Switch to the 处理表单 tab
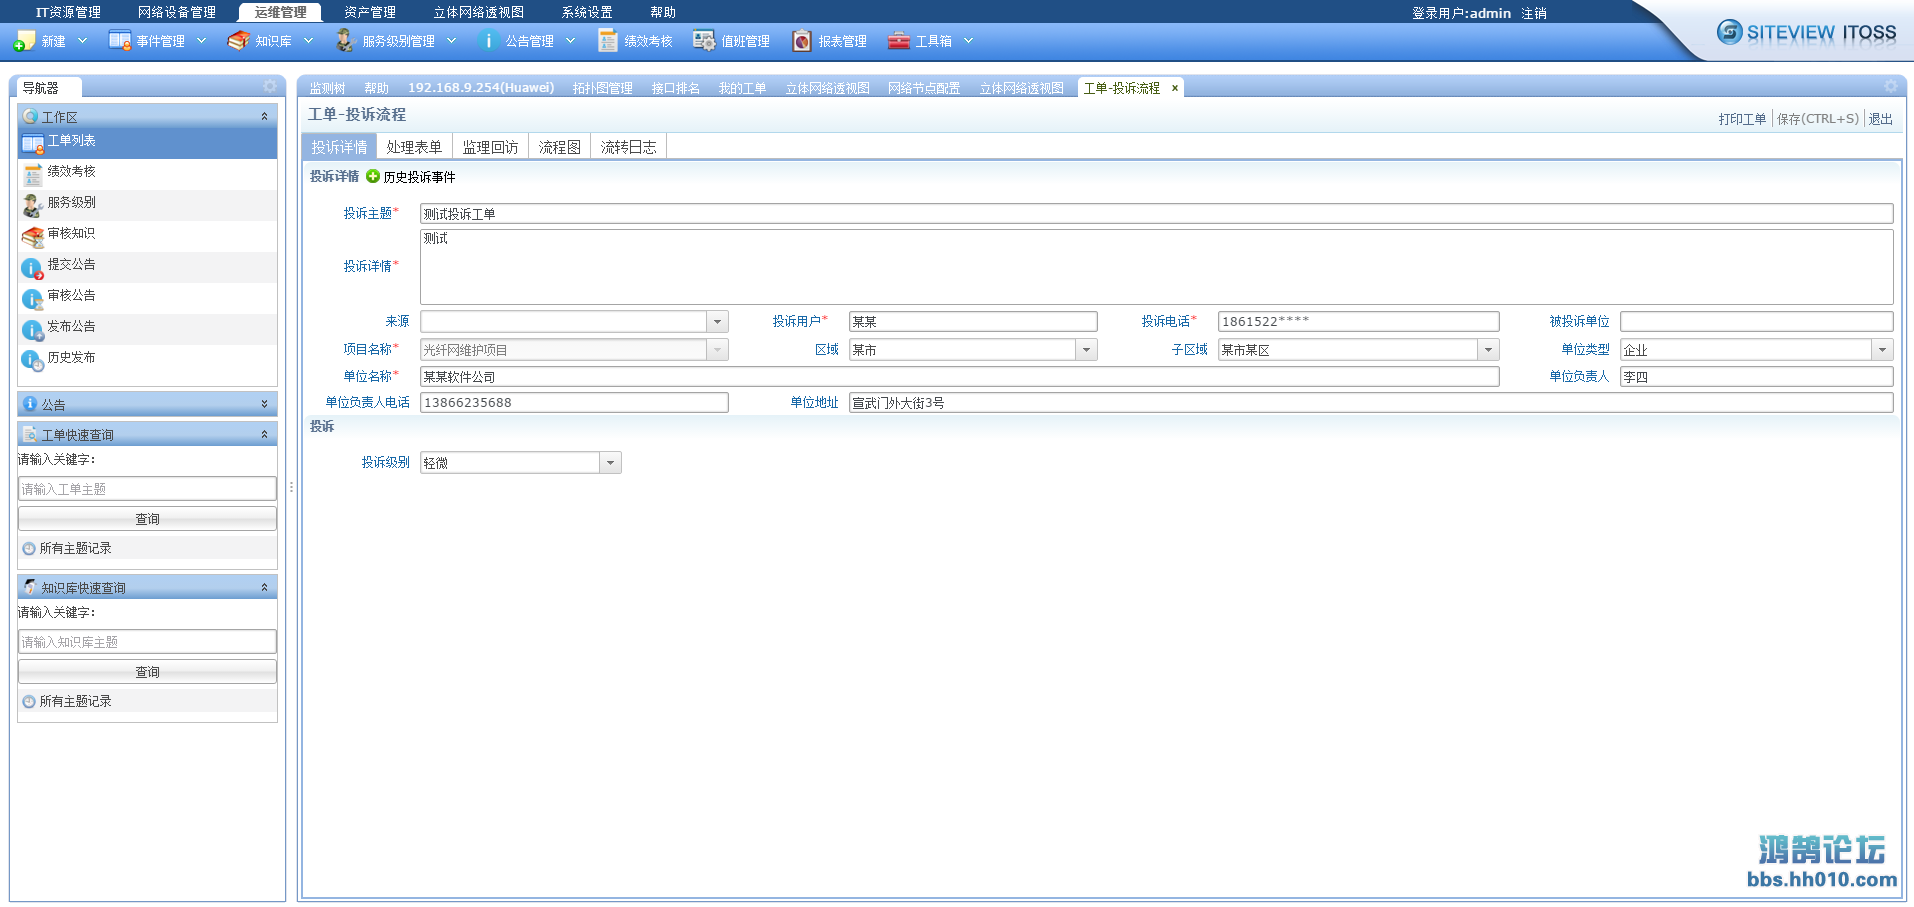The height and width of the screenshot is (907, 1914). [414, 147]
